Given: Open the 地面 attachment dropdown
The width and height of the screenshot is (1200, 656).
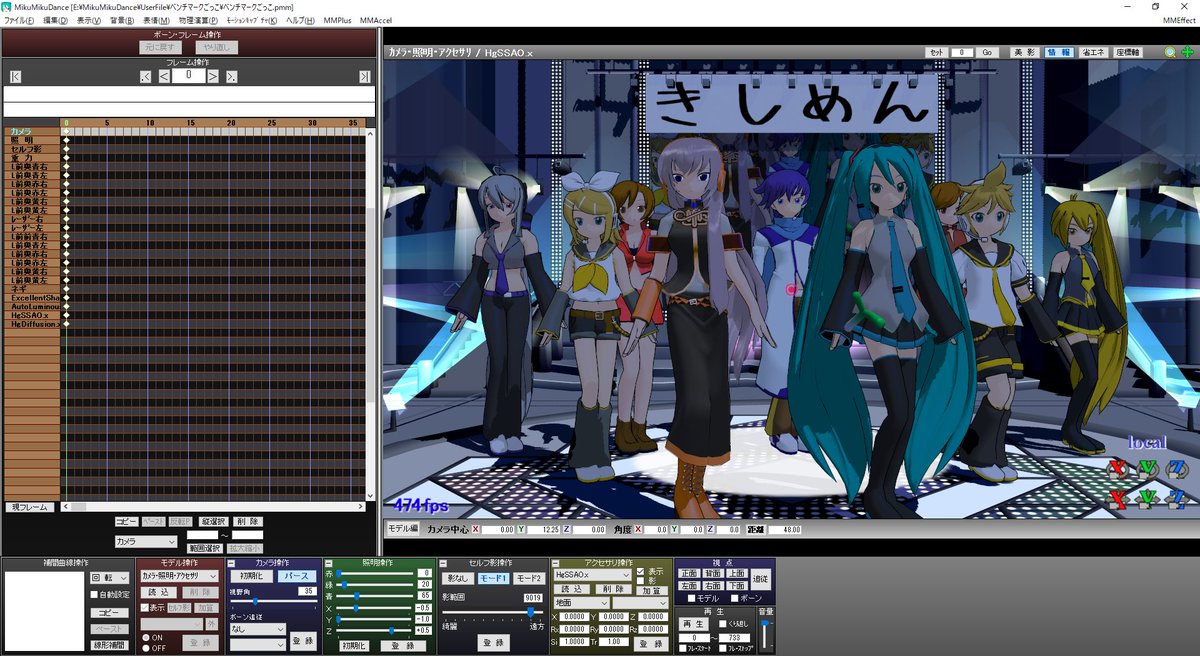Looking at the screenshot, I should coord(581,603).
